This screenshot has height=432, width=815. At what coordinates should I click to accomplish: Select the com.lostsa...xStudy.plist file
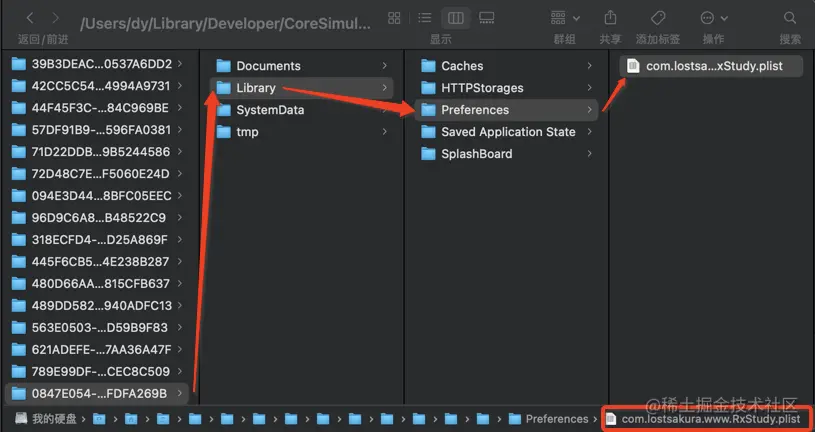coord(711,66)
